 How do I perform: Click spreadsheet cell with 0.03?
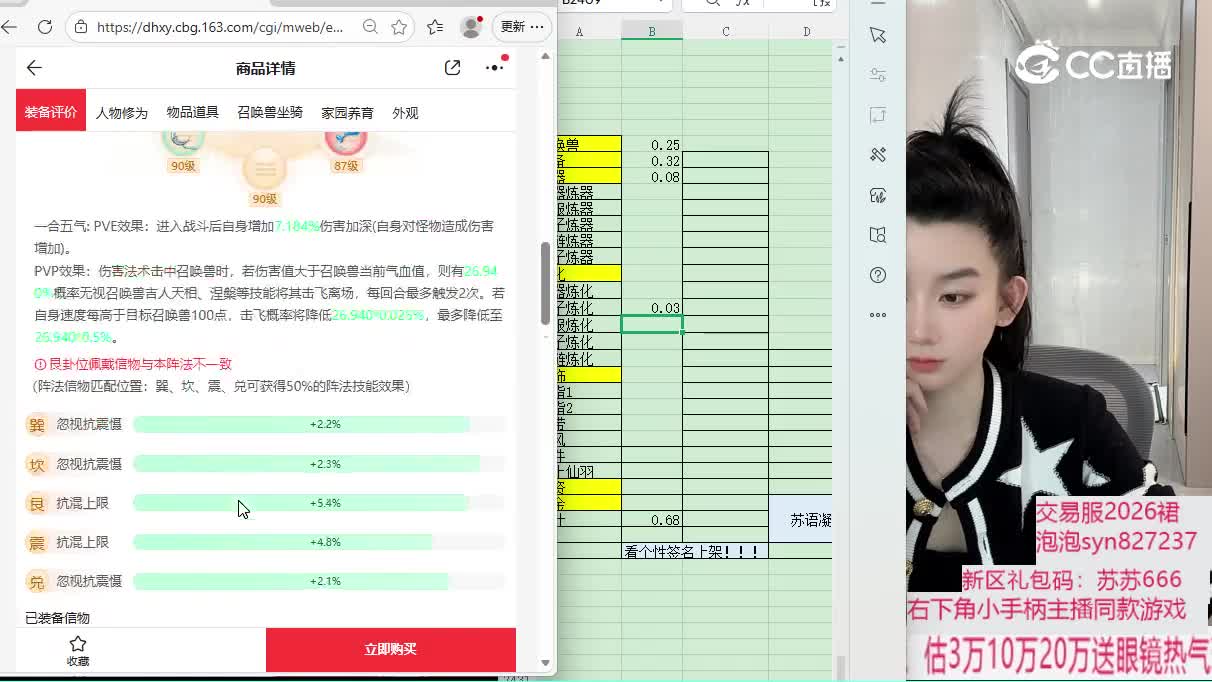coord(652,308)
